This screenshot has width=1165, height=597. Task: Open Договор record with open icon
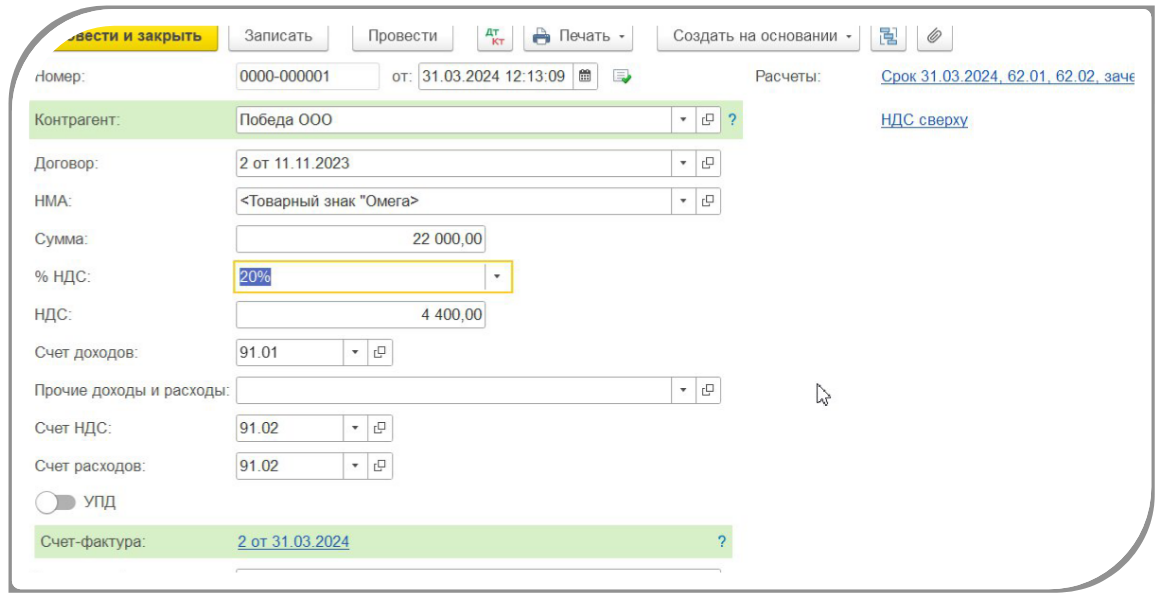coord(707,163)
